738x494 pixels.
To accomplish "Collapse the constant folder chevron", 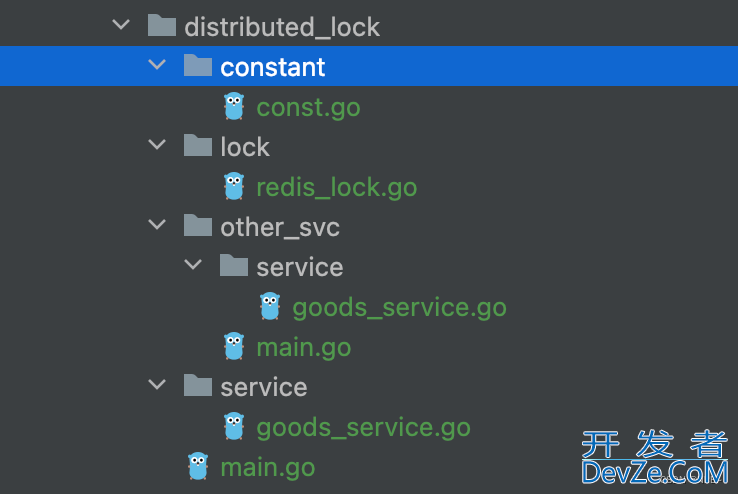I will [x=157, y=64].
